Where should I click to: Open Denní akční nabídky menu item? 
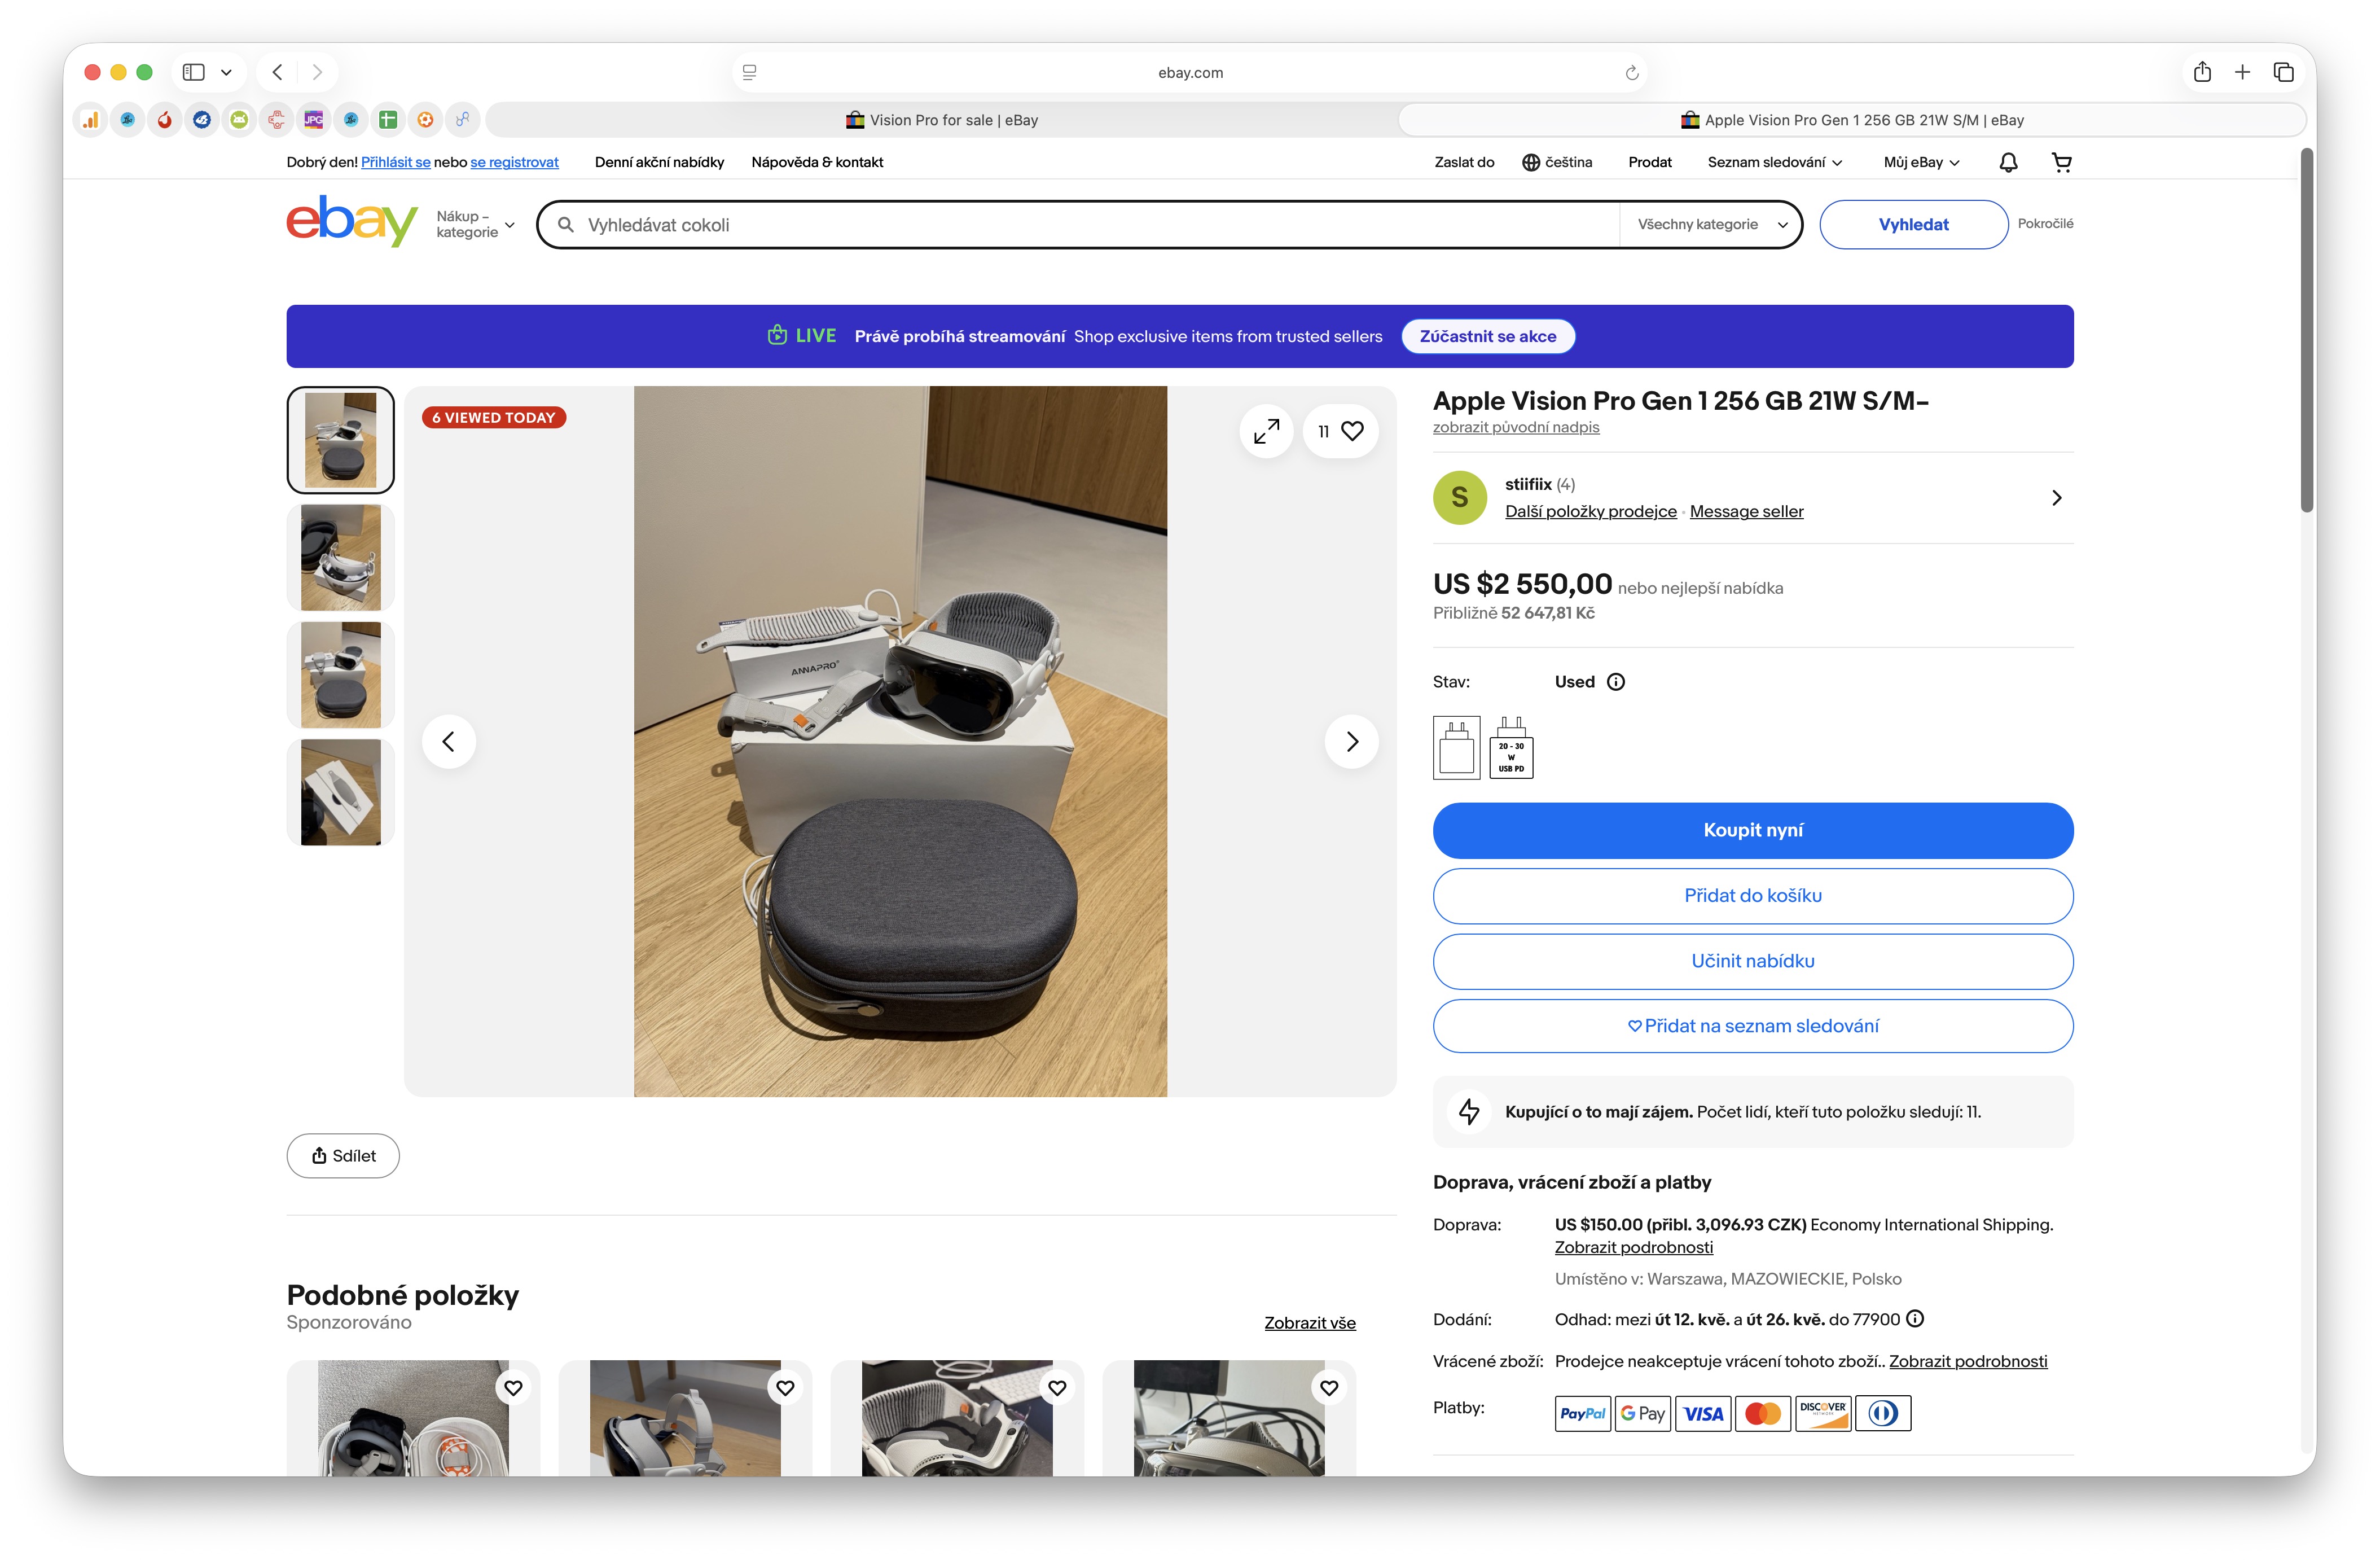[x=659, y=162]
